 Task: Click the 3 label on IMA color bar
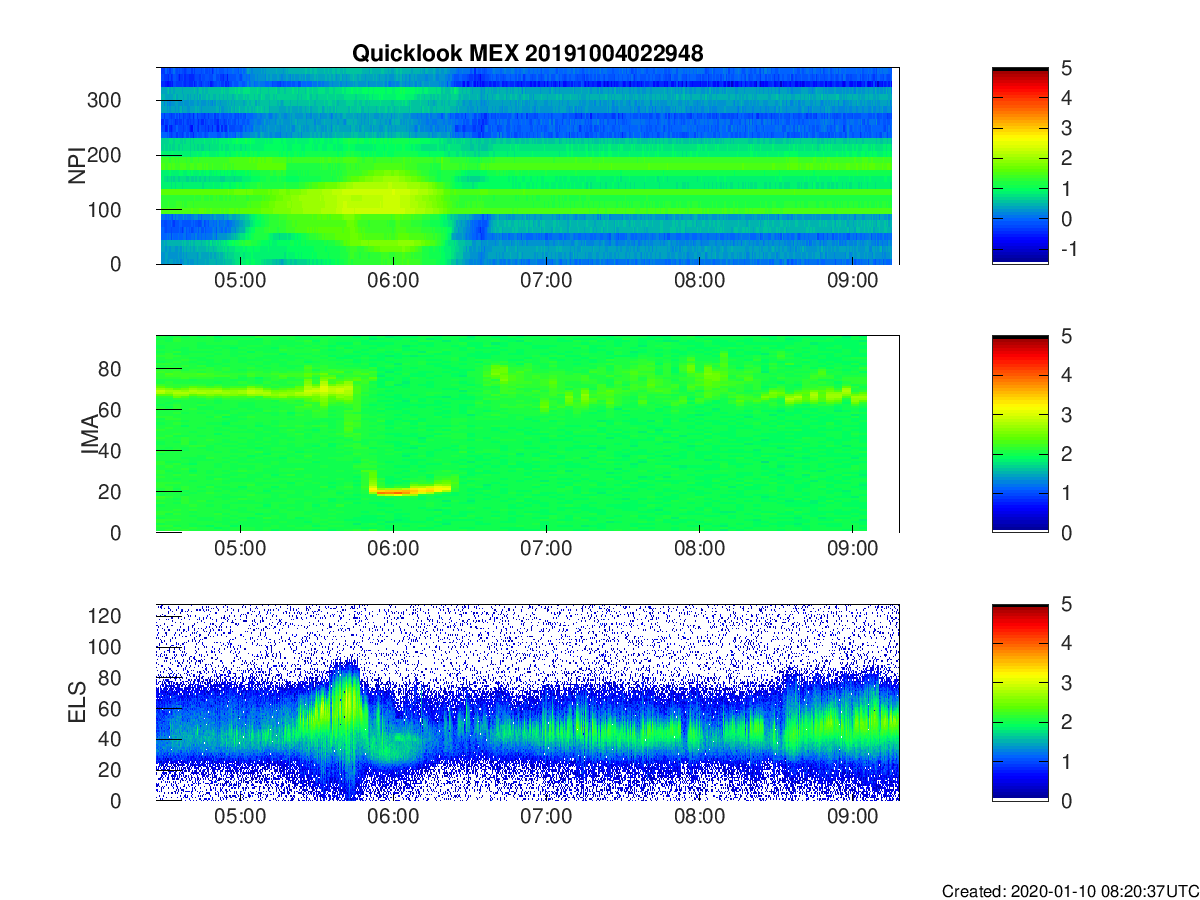click(1065, 414)
